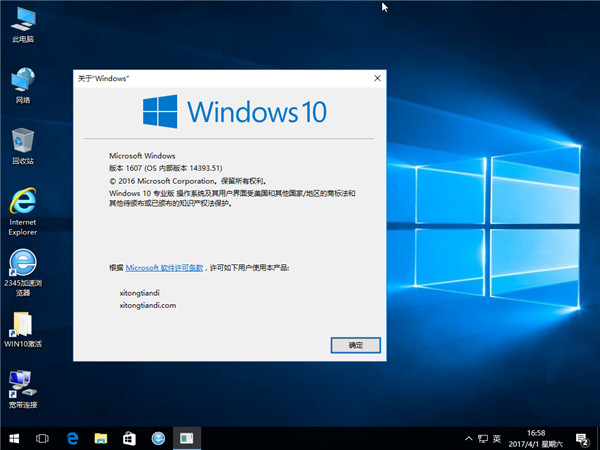Select the WIN10激活 folder shortcut

click(23, 329)
